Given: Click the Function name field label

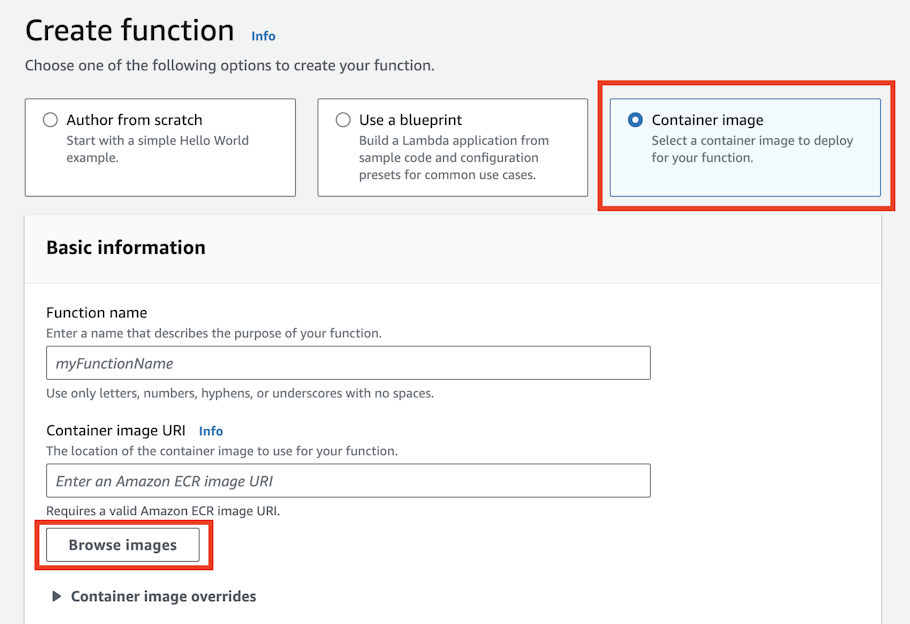Looking at the screenshot, I should point(96,313).
